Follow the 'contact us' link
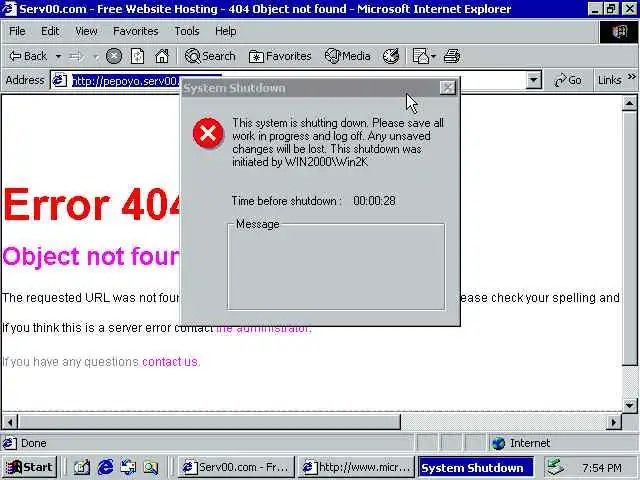Screen dimensions: 640x480 click(x=170, y=362)
